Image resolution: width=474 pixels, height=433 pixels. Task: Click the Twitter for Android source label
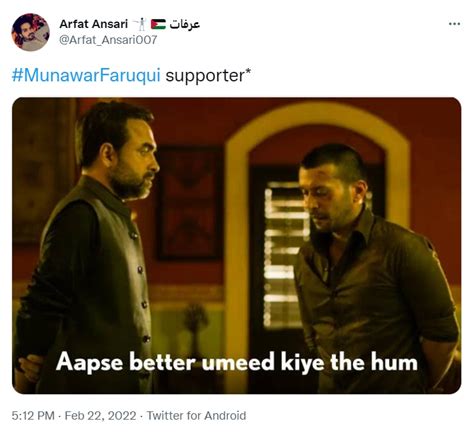point(196,416)
